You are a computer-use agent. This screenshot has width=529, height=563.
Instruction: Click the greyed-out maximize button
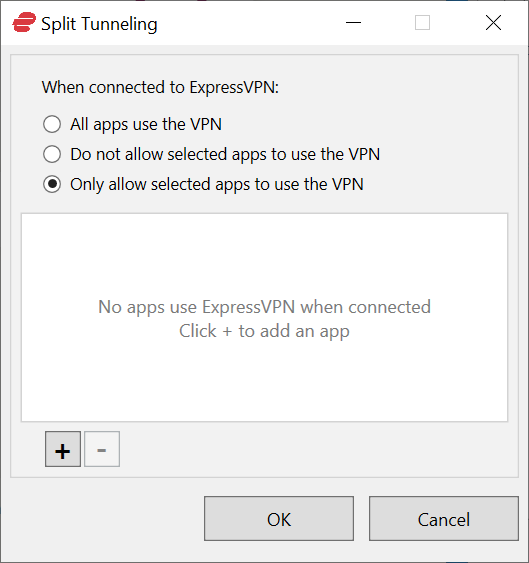(x=422, y=23)
